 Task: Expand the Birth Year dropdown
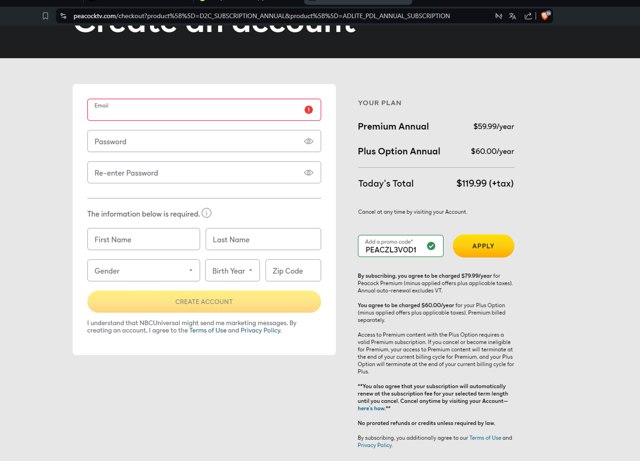tap(232, 271)
